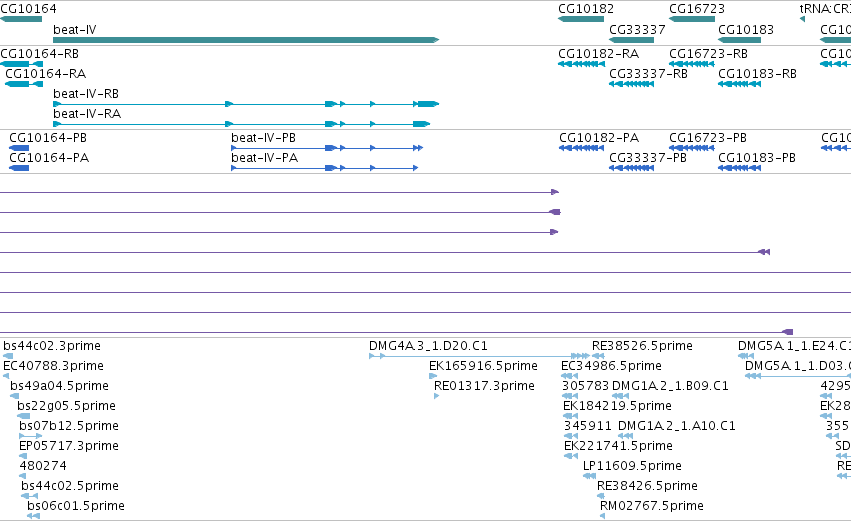Select the CG10164-PA protein label
The width and height of the screenshot is (851, 521).
pyautogui.click(x=49, y=158)
